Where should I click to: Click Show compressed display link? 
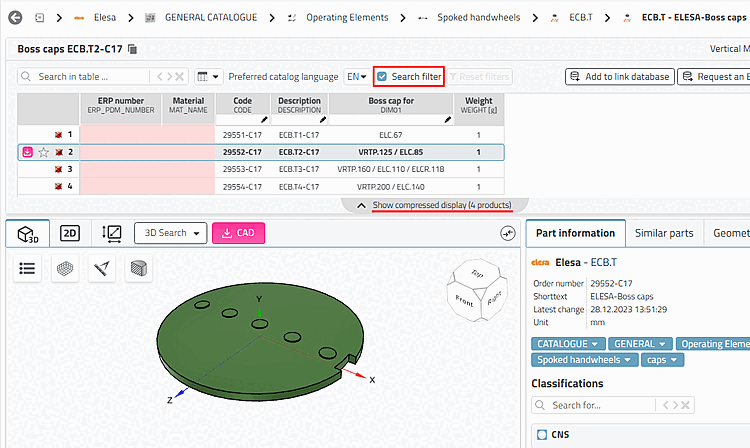442,205
